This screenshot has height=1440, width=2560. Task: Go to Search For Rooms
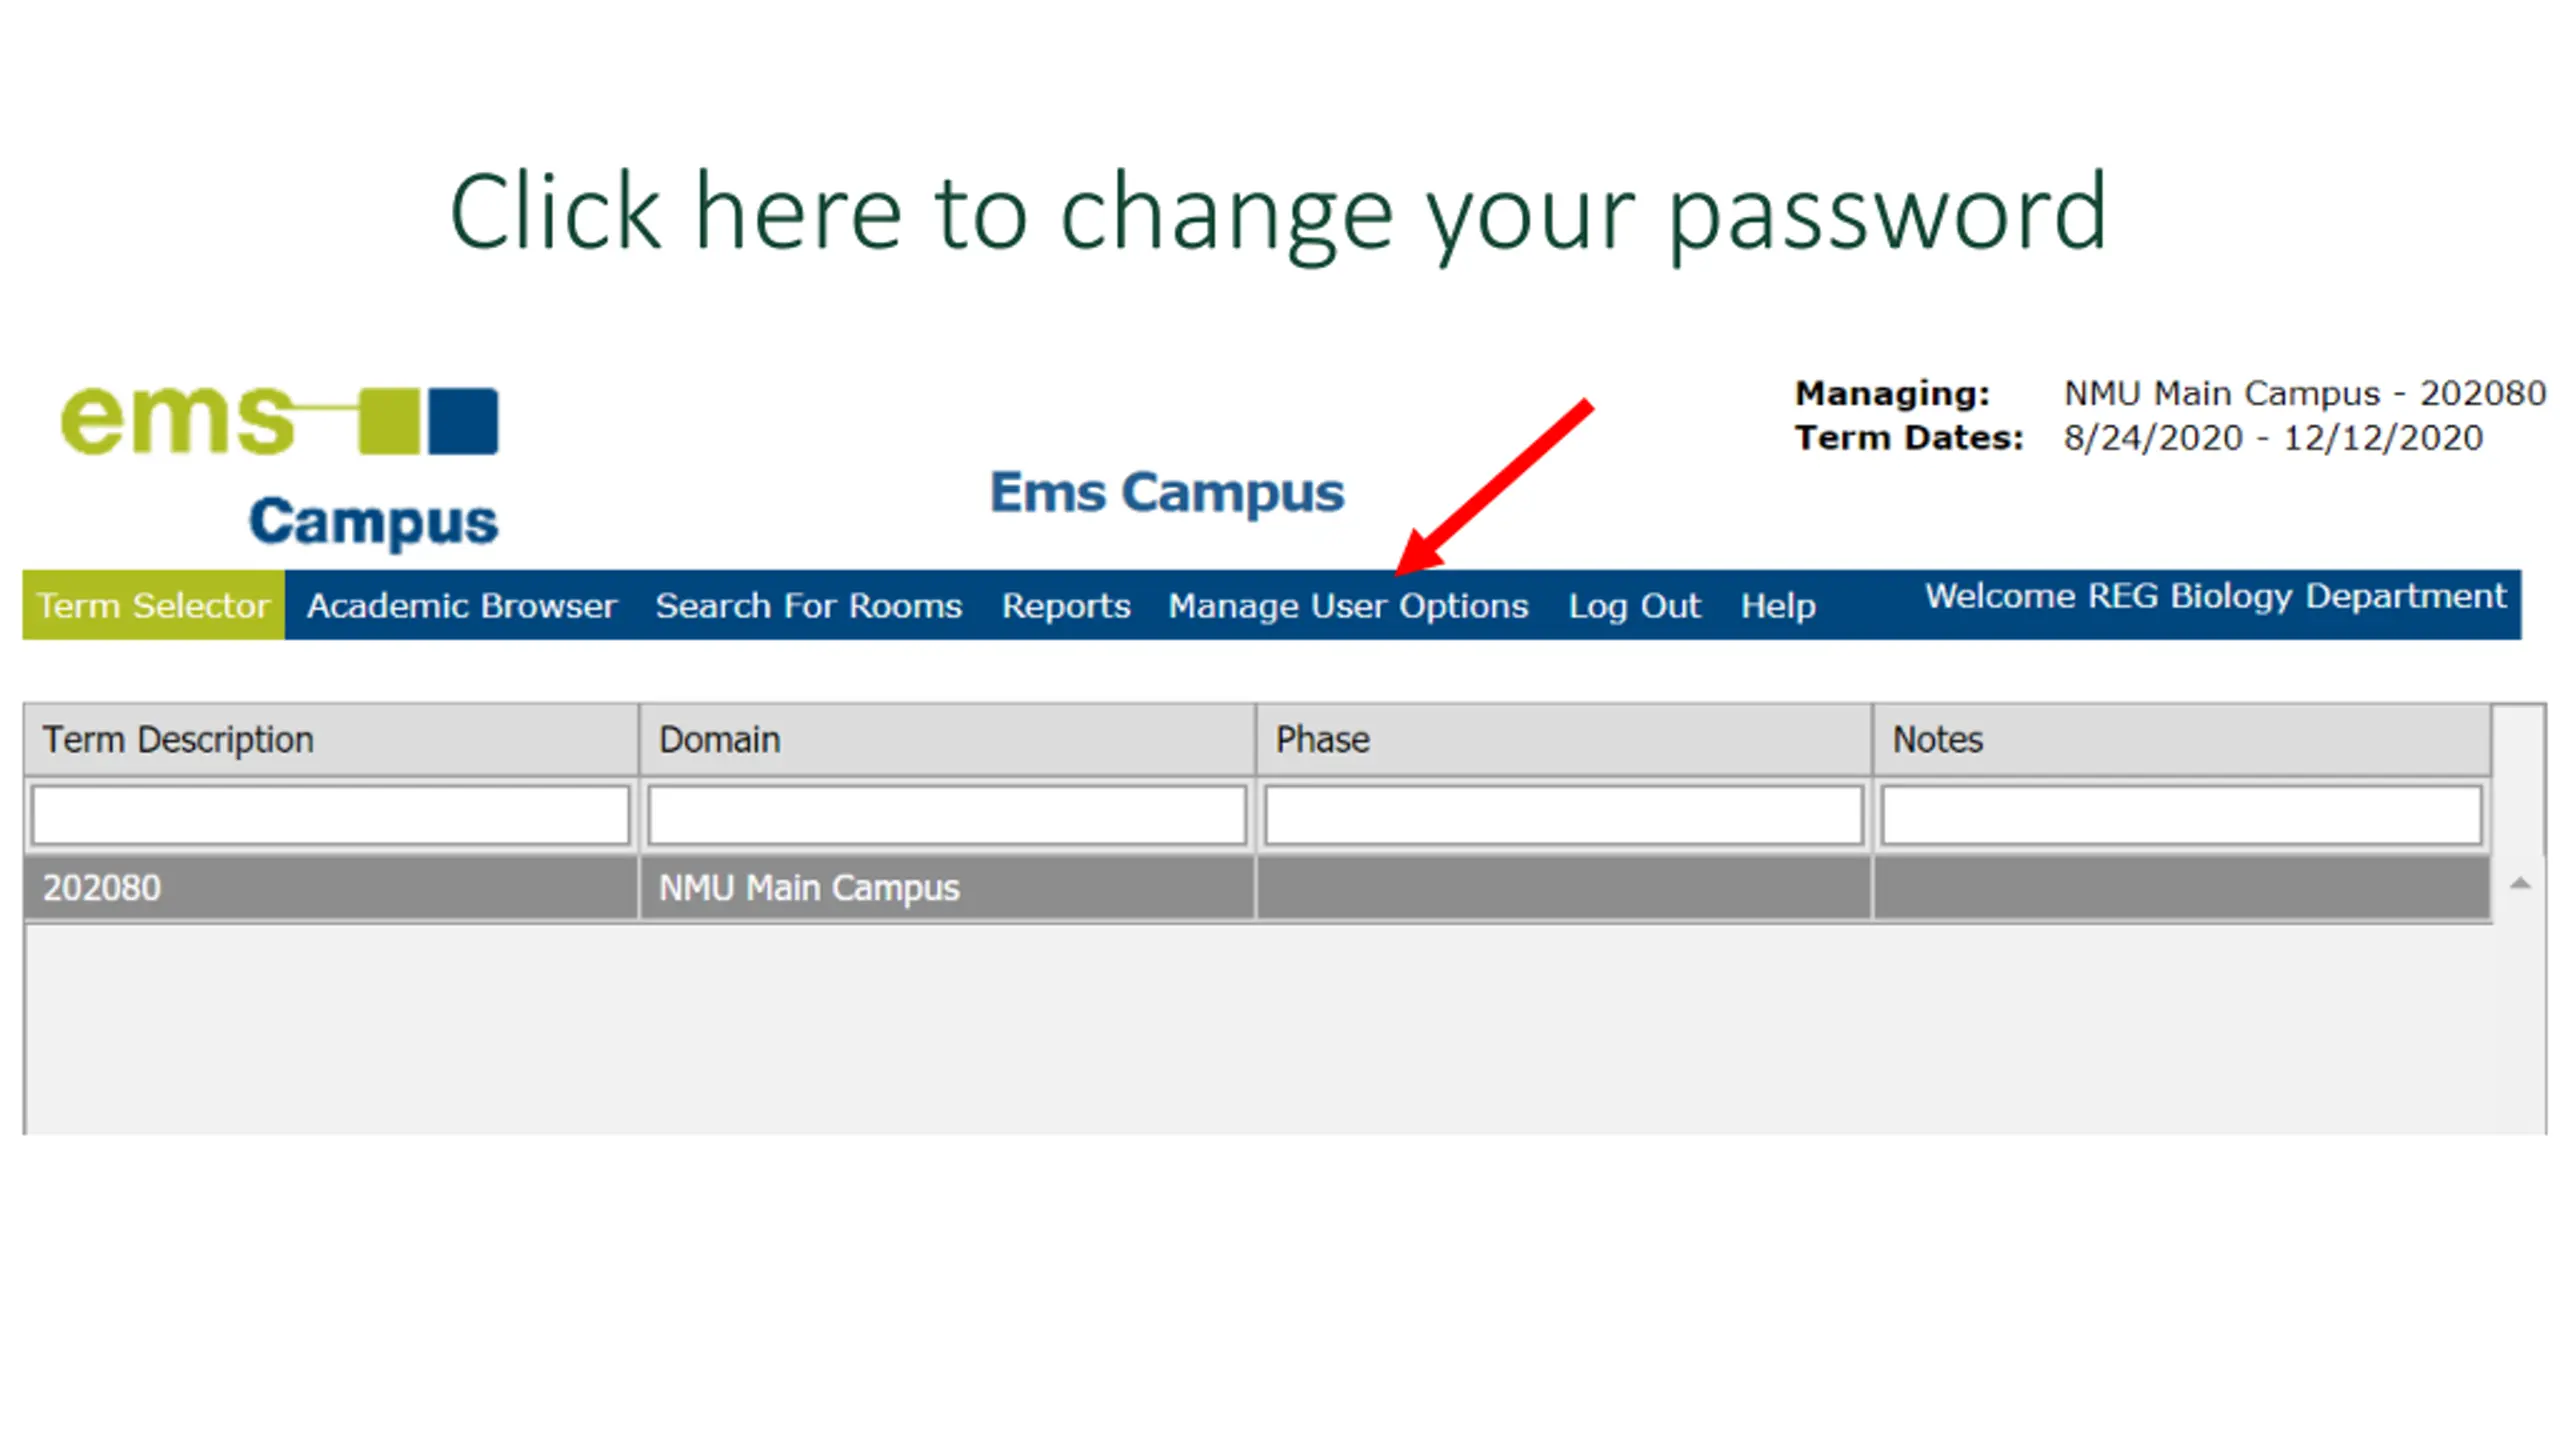click(809, 606)
